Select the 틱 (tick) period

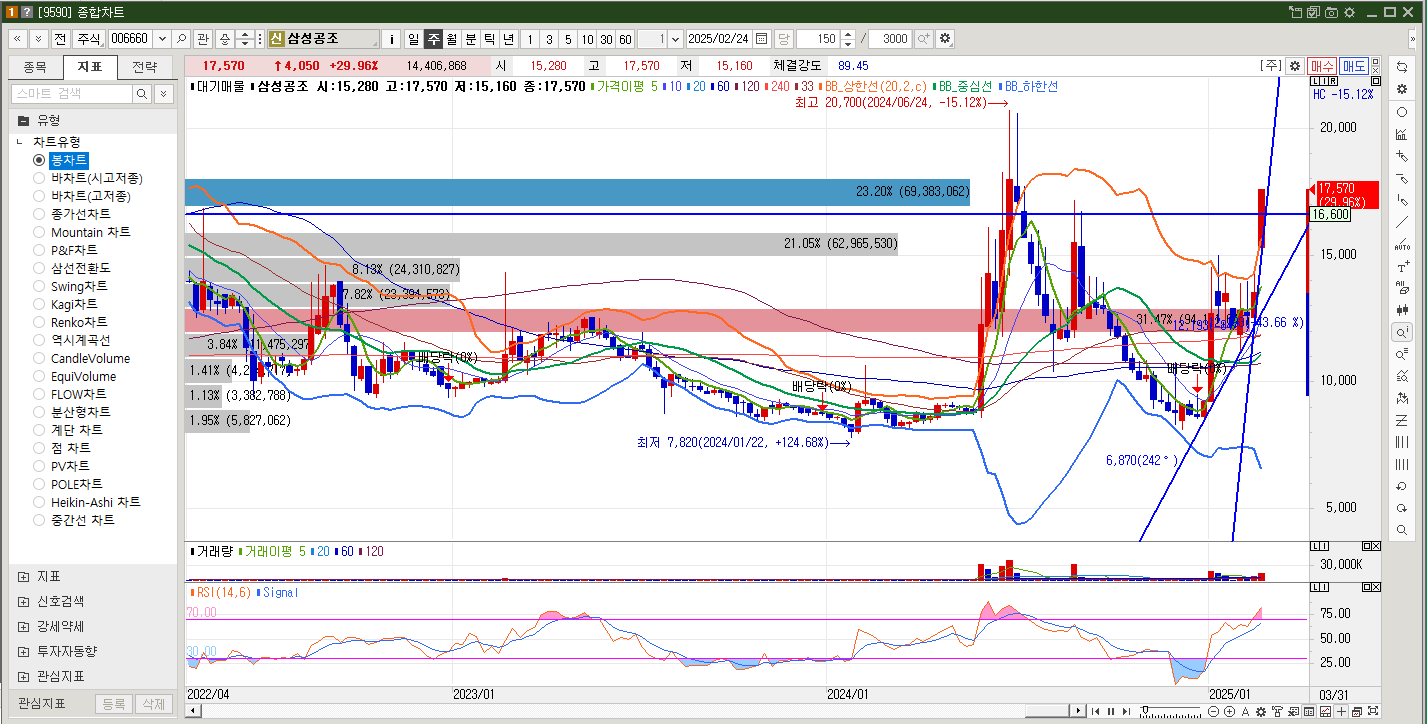(490, 38)
